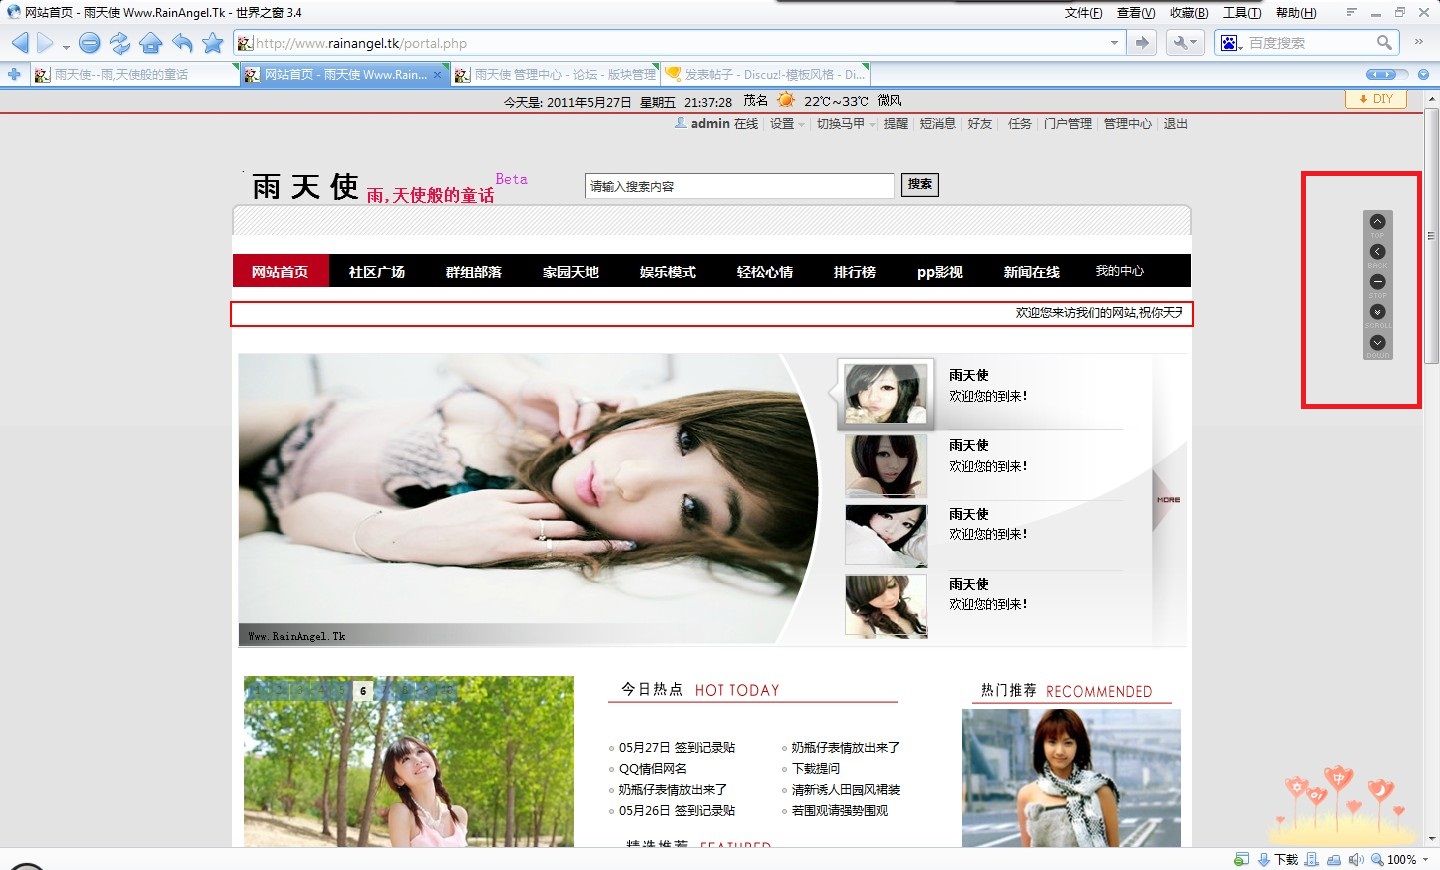
Task: Click the browser toolbar overflow chevron
Action: tap(1418, 42)
